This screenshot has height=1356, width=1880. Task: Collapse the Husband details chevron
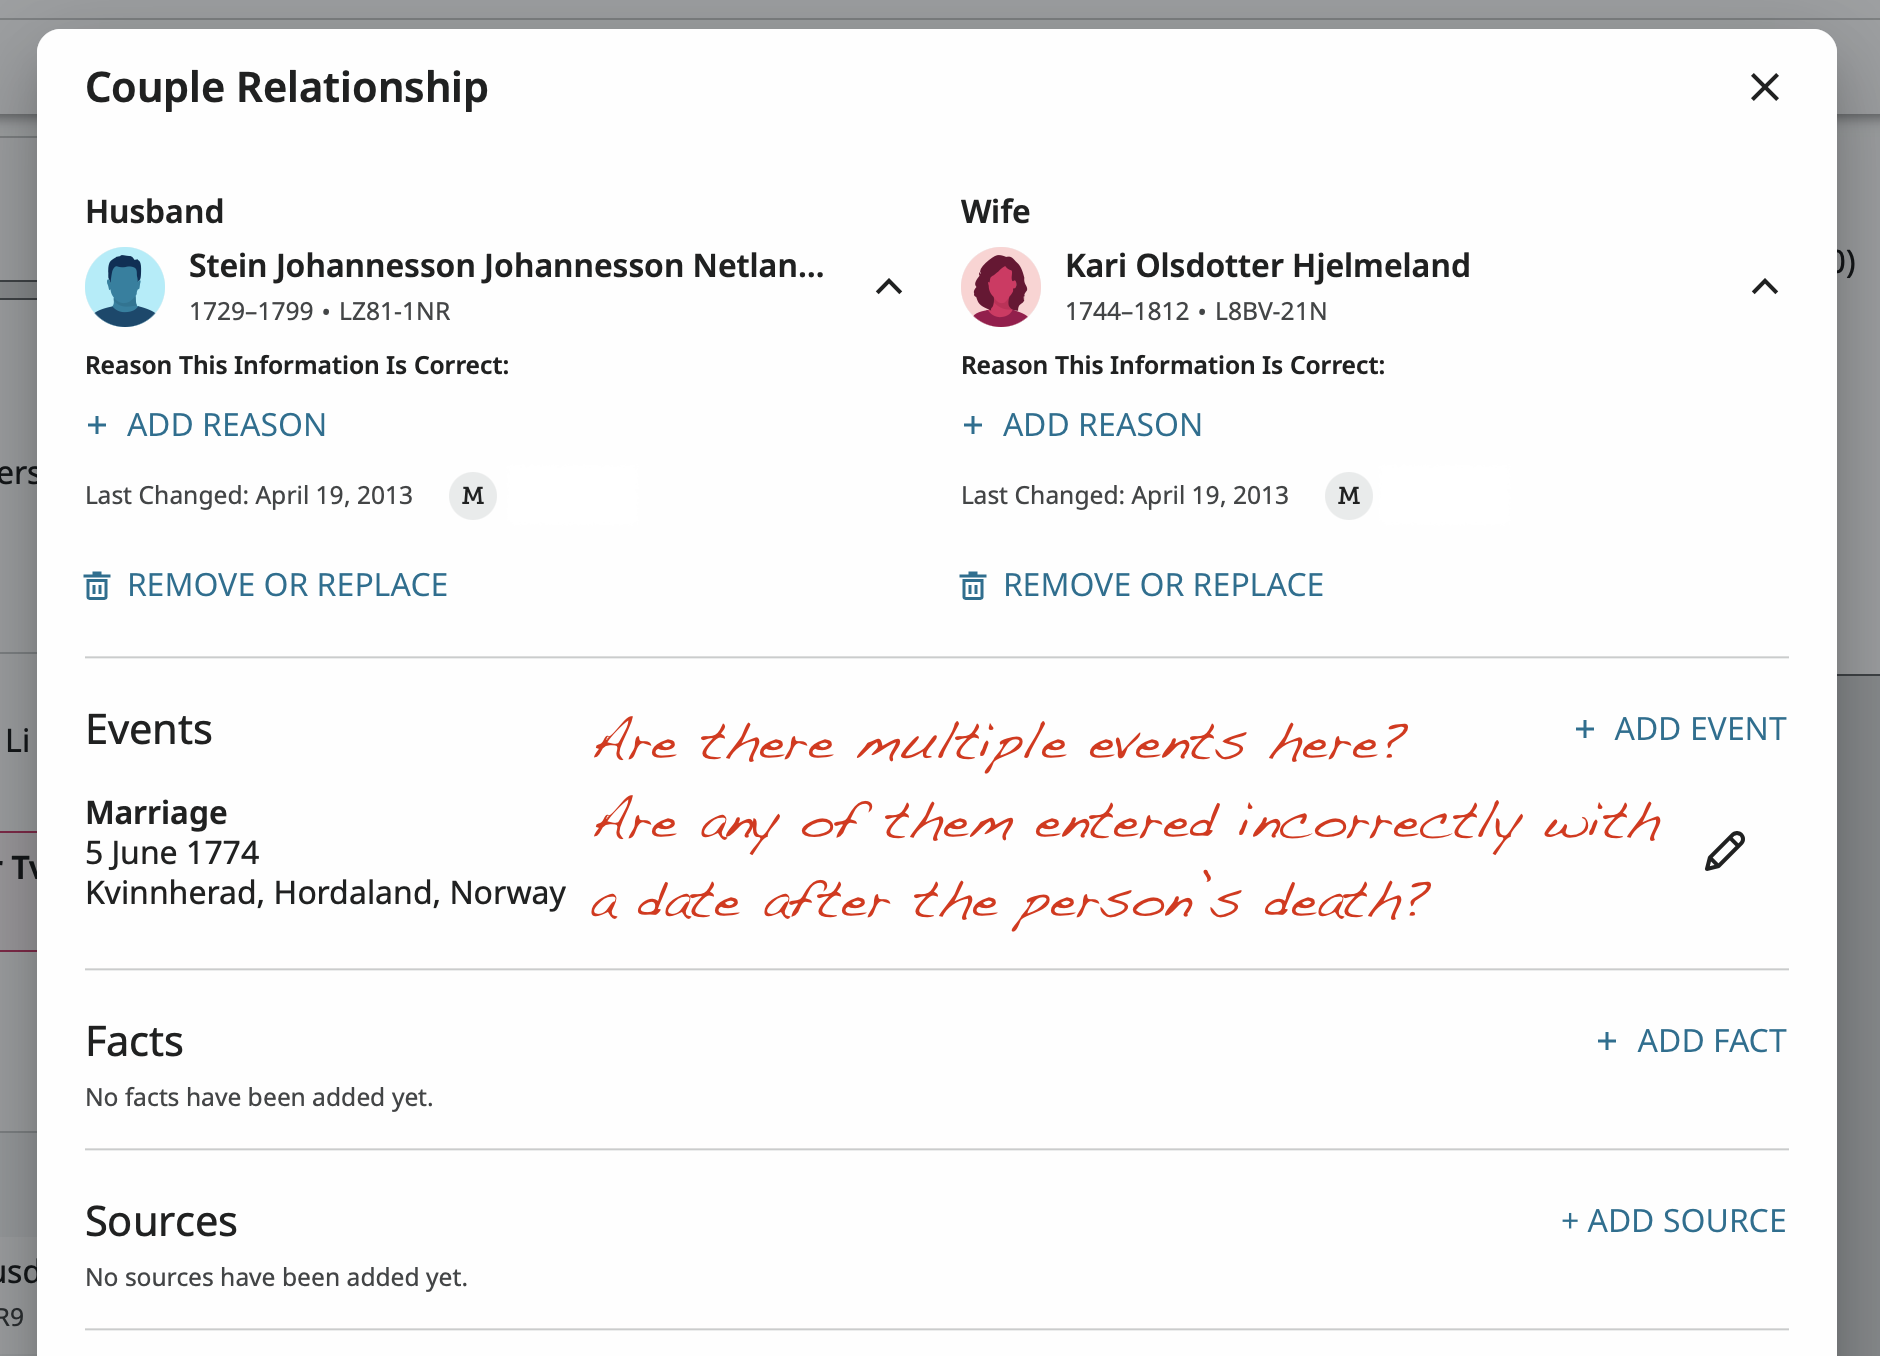click(x=889, y=287)
